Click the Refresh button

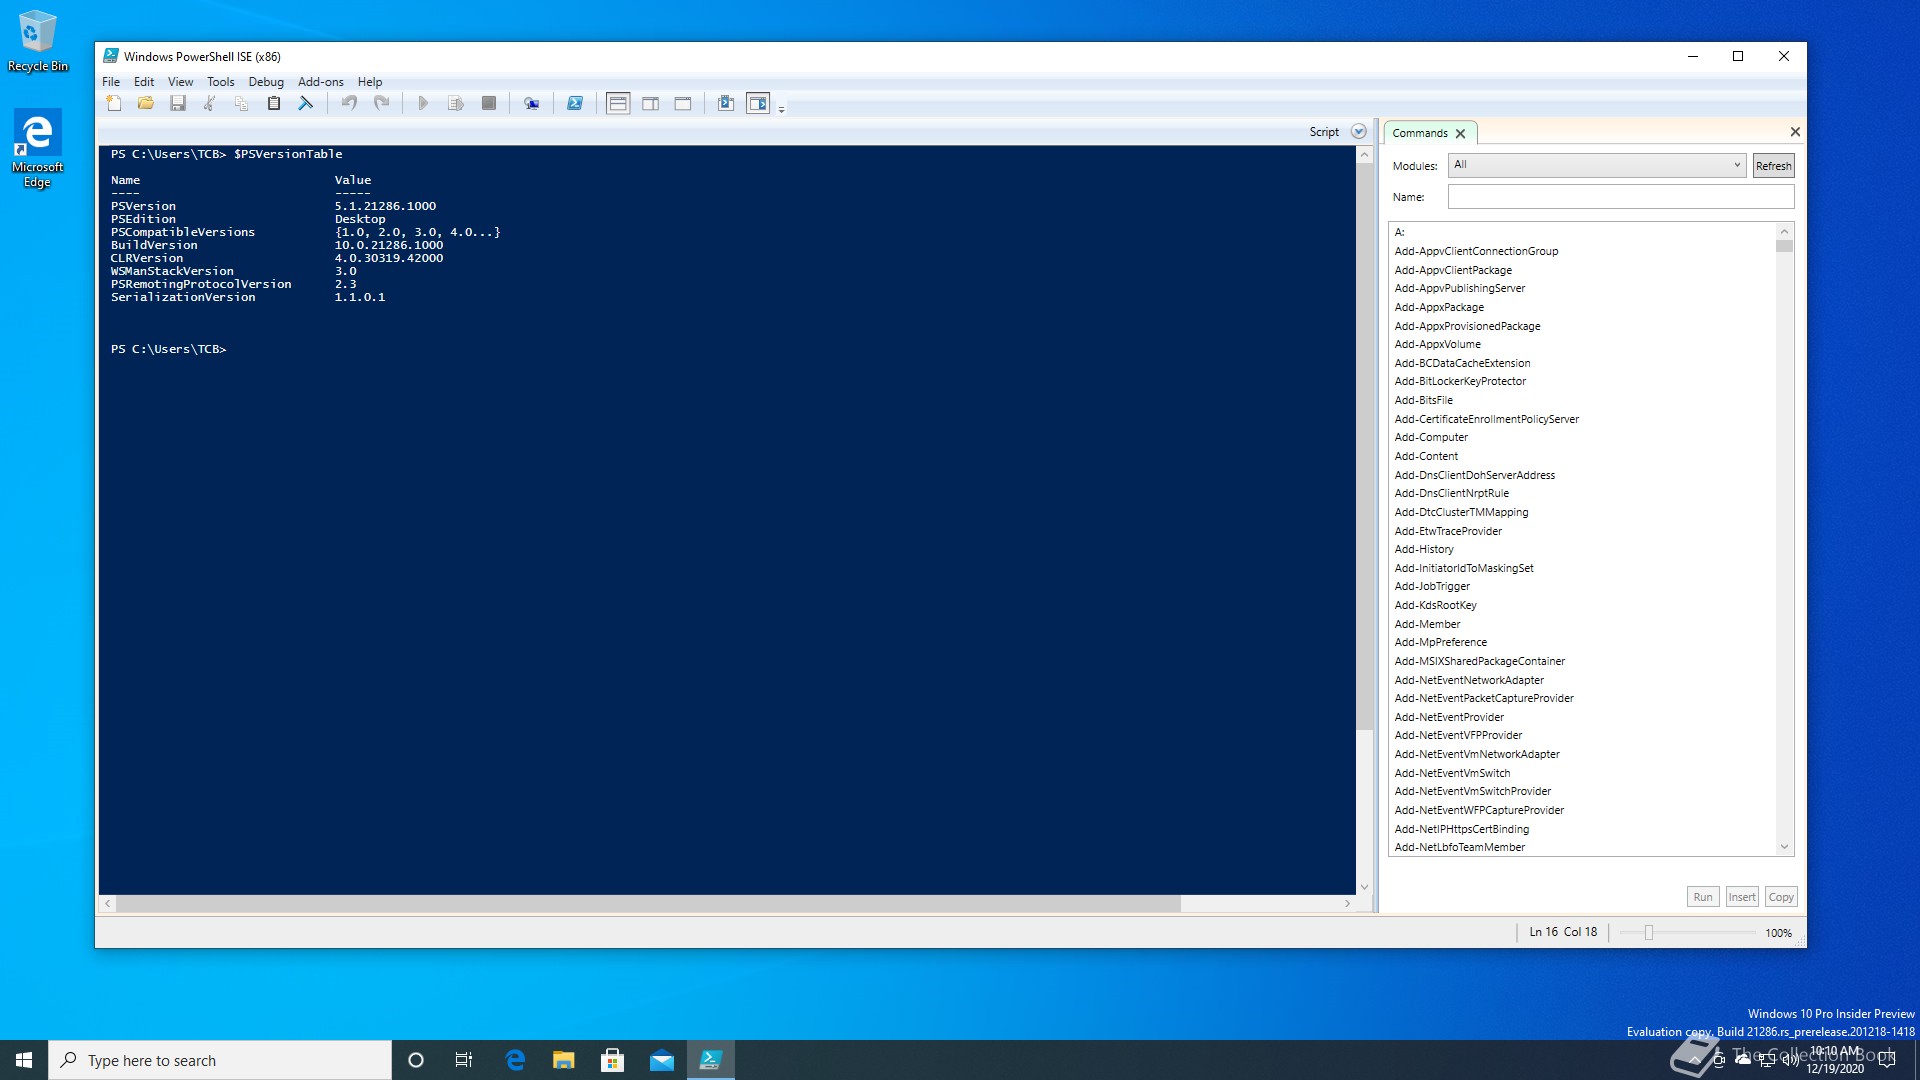point(1774,166)
